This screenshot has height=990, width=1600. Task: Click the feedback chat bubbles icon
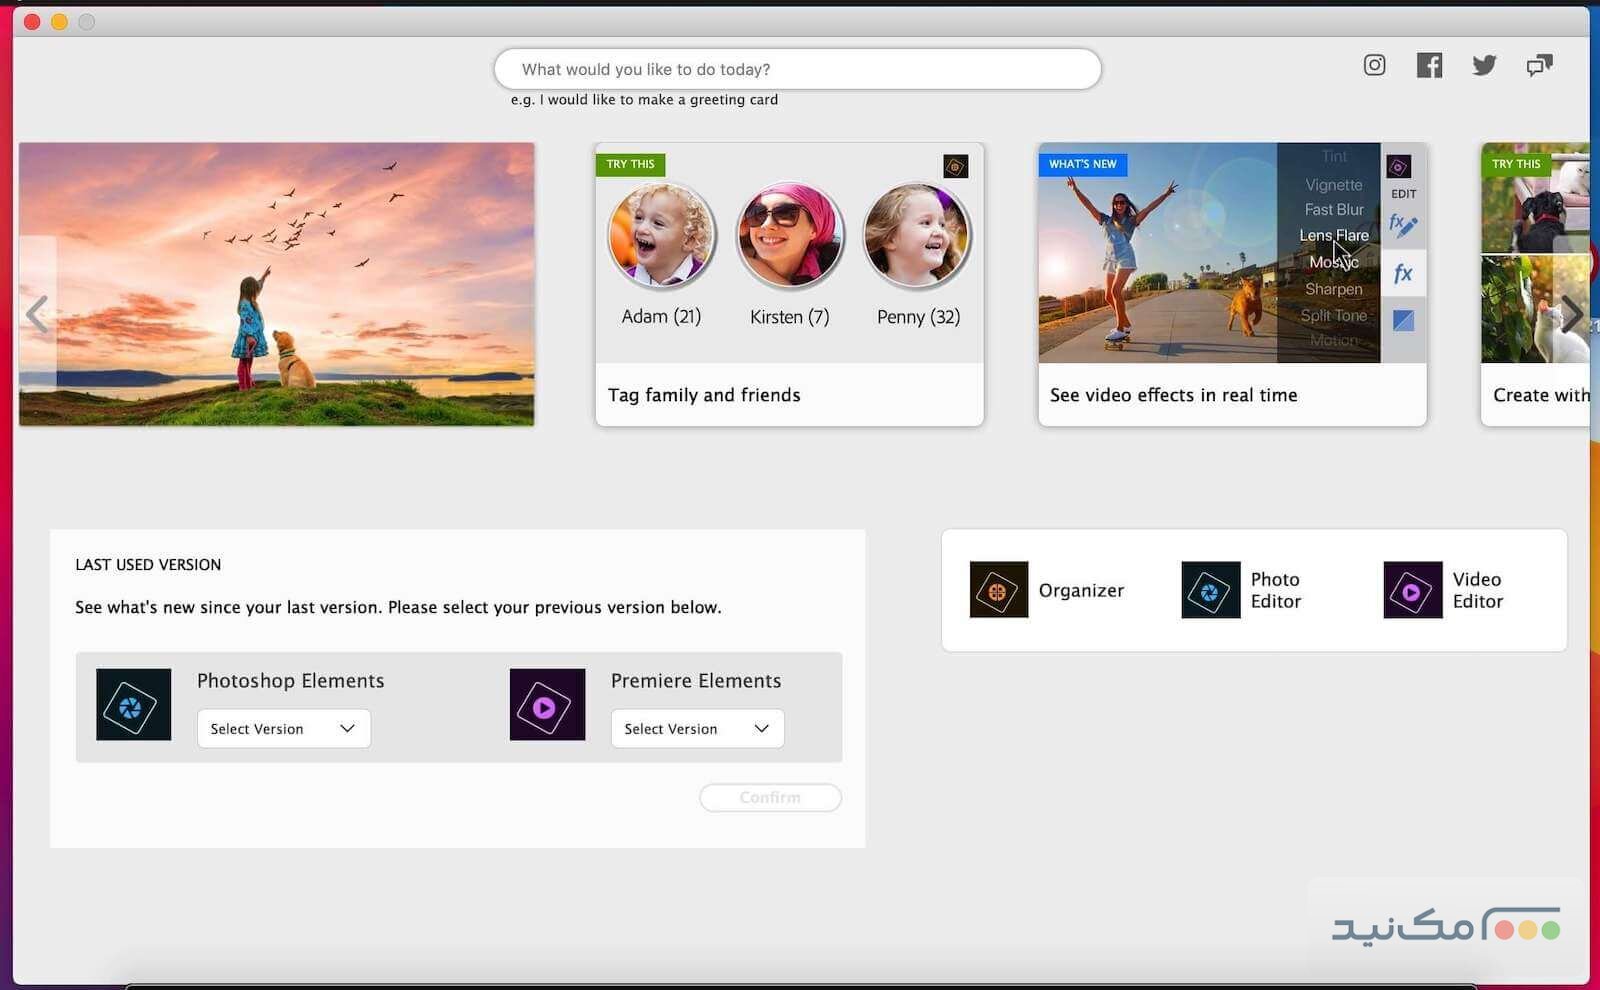[x=1539, y=66]
